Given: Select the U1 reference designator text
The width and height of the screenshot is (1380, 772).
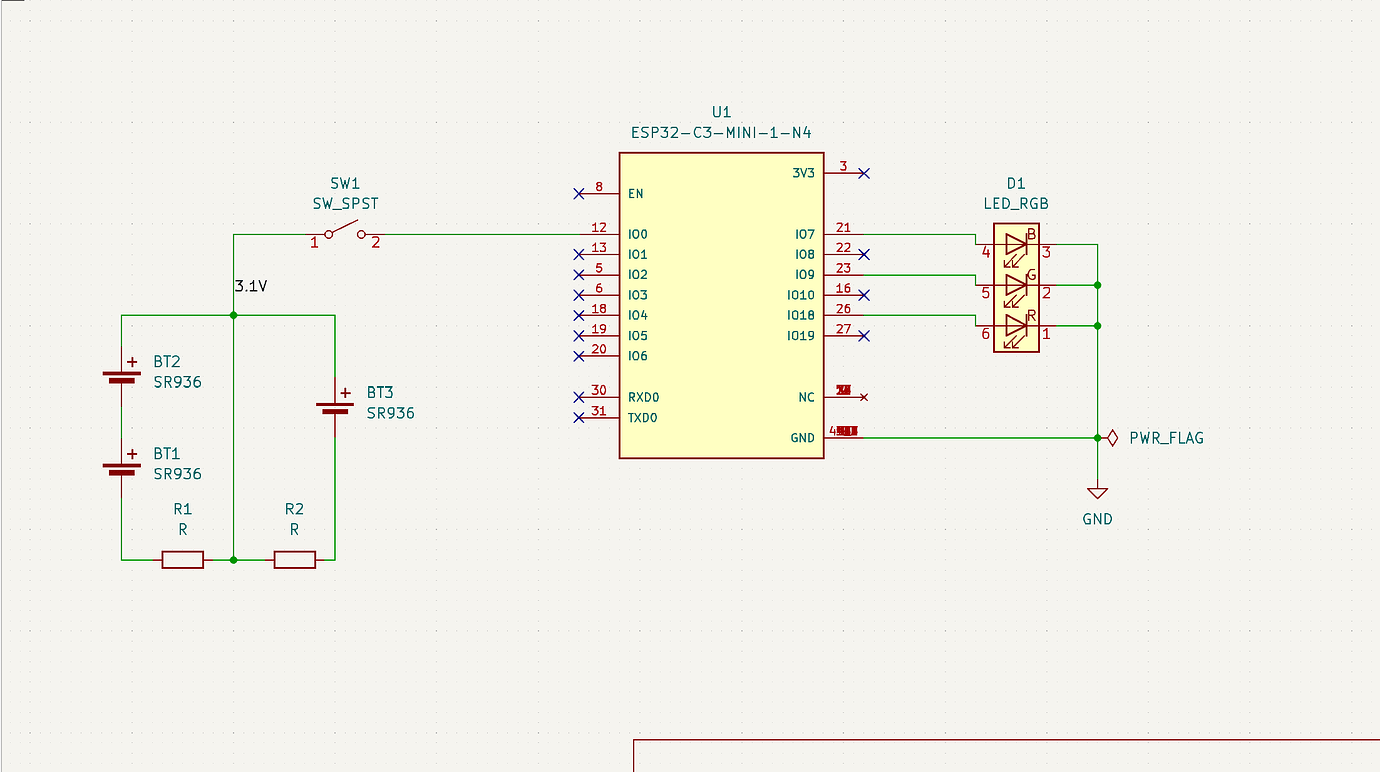Looking at the screenshot, I should tap(719, 111).
